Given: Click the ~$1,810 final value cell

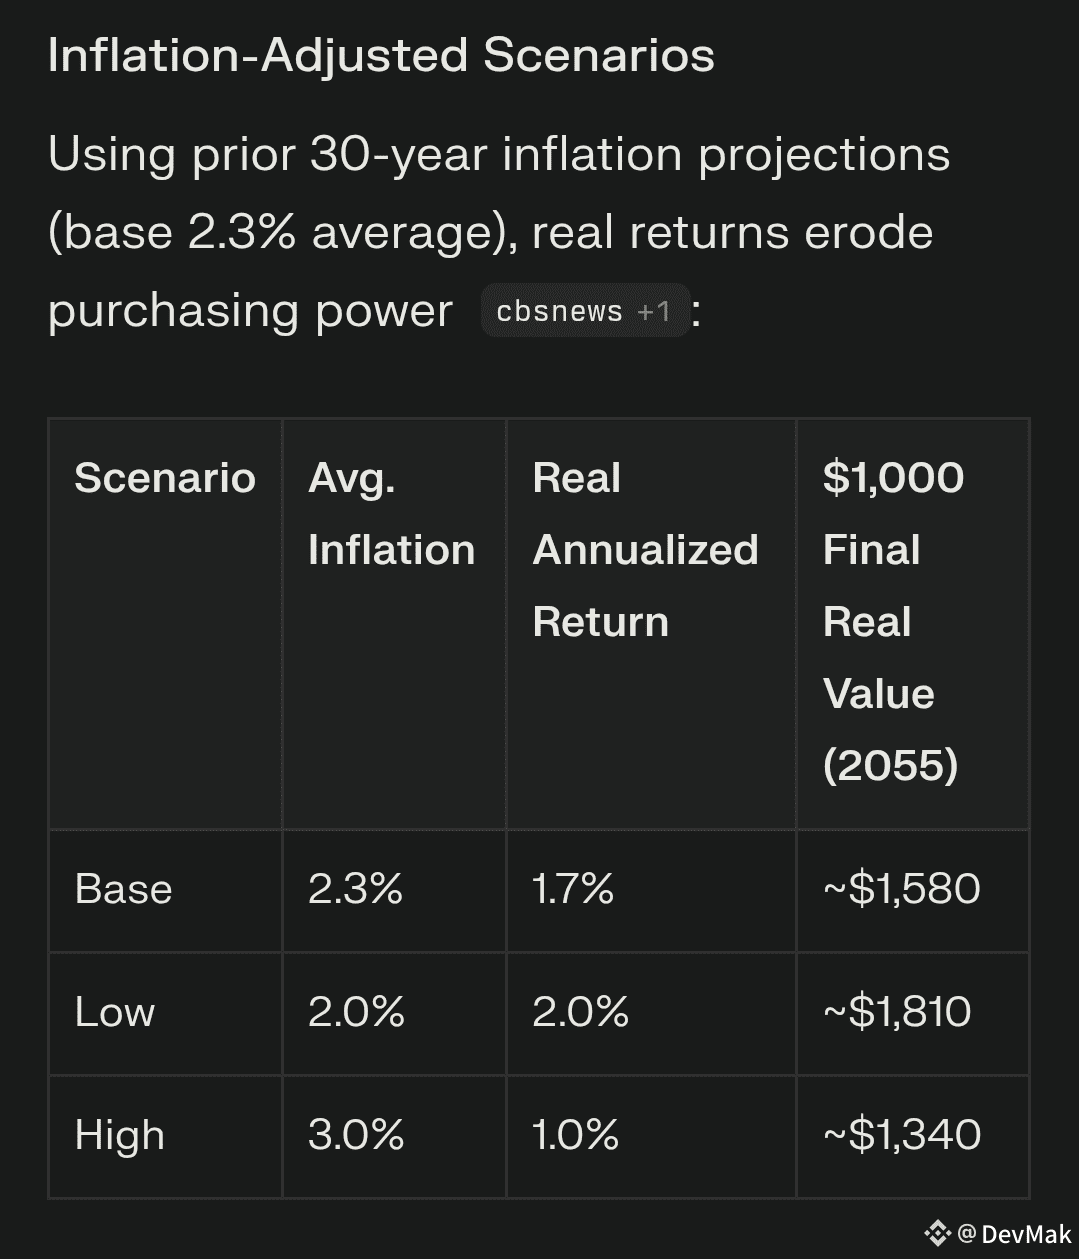Looking at the screenshot, I should [897, 1013].
